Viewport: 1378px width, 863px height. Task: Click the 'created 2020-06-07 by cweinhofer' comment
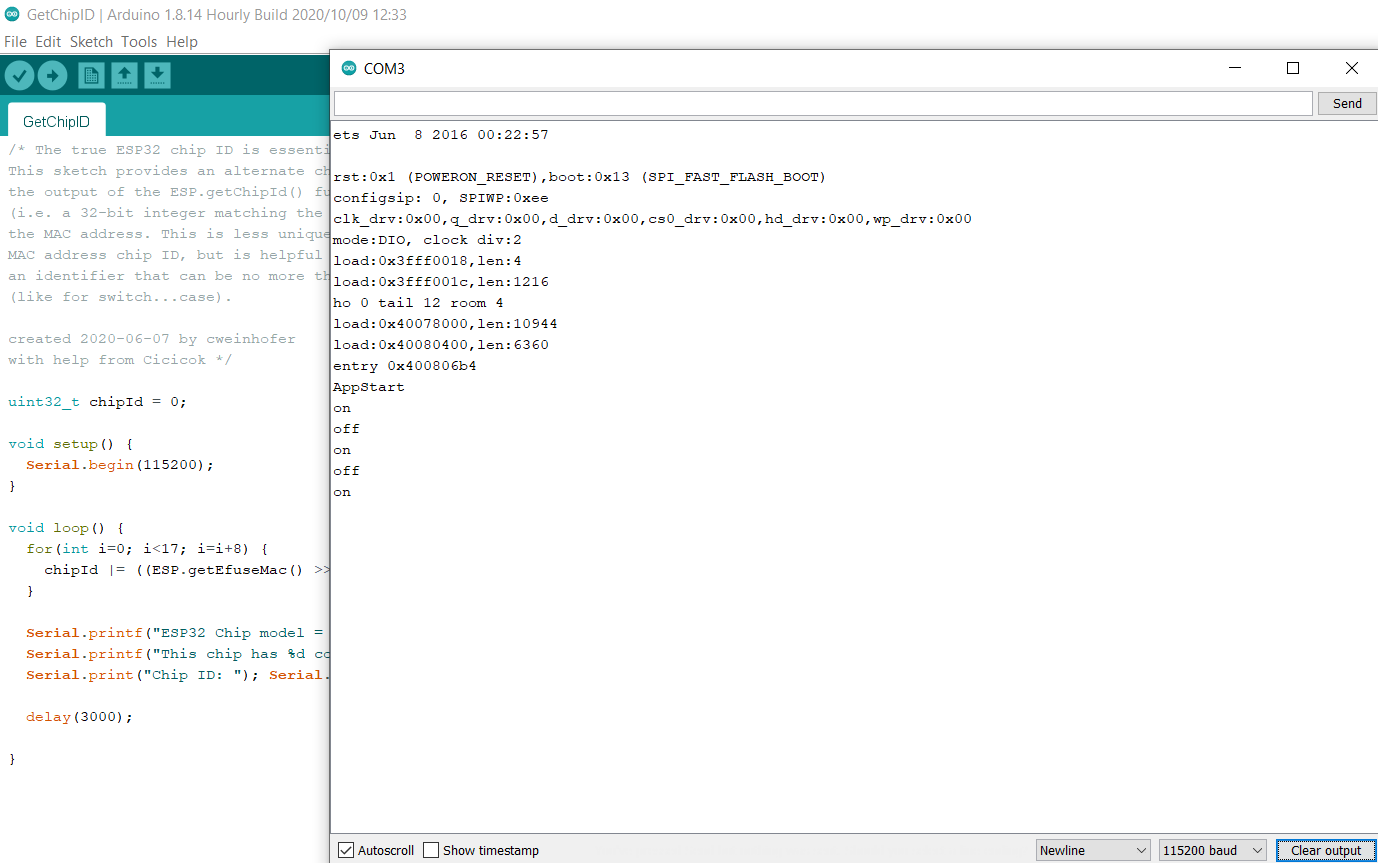pos(152,339)
